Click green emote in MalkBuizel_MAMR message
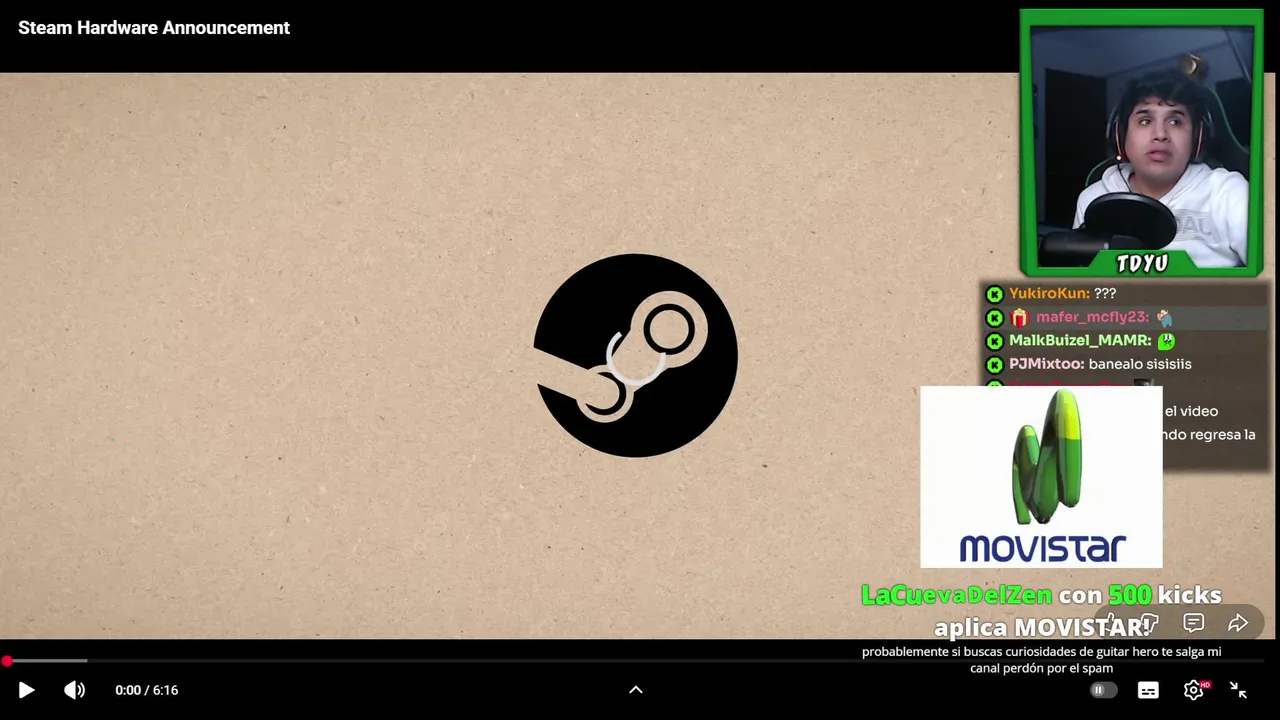The height and width of the screenshot is (720, 1280). (x=1166, y=341)
